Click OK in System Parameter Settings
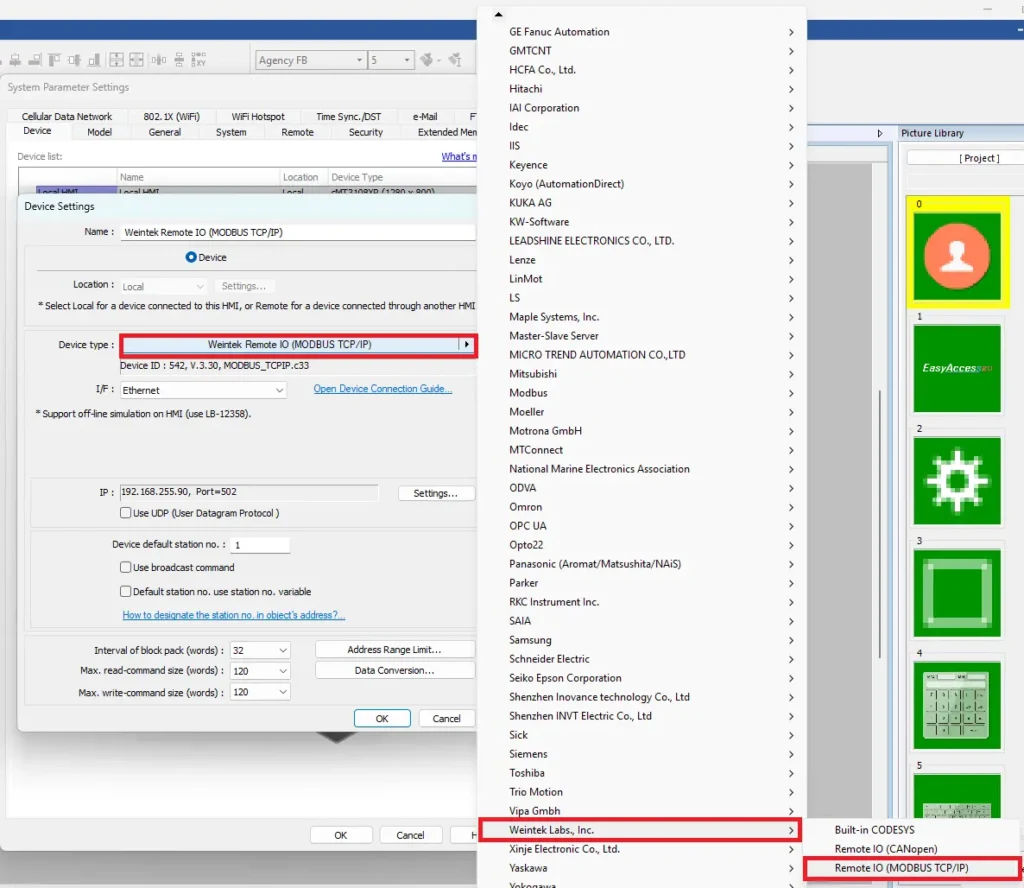 [x=341, y=835]
